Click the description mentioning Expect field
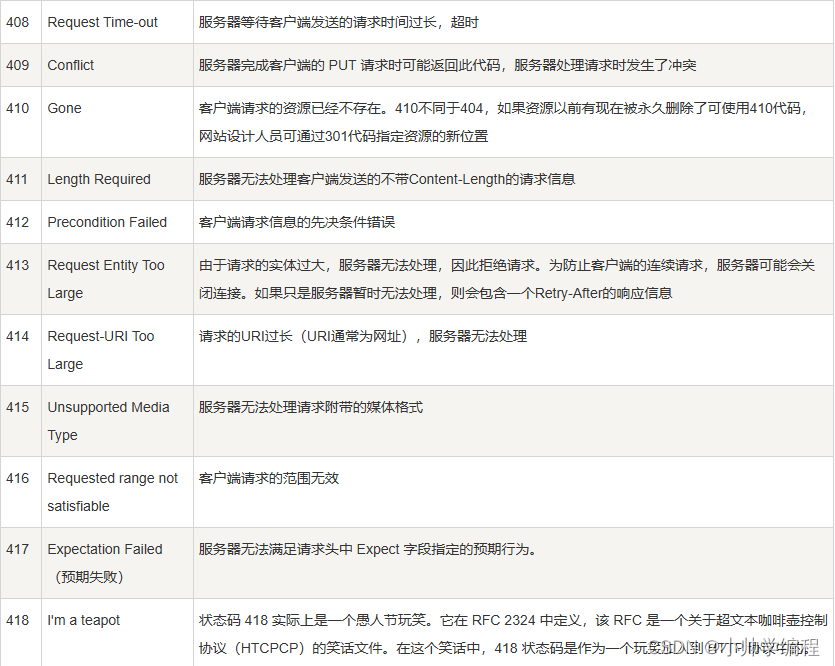This screenshot has height=666, width=835. point(367,549)
